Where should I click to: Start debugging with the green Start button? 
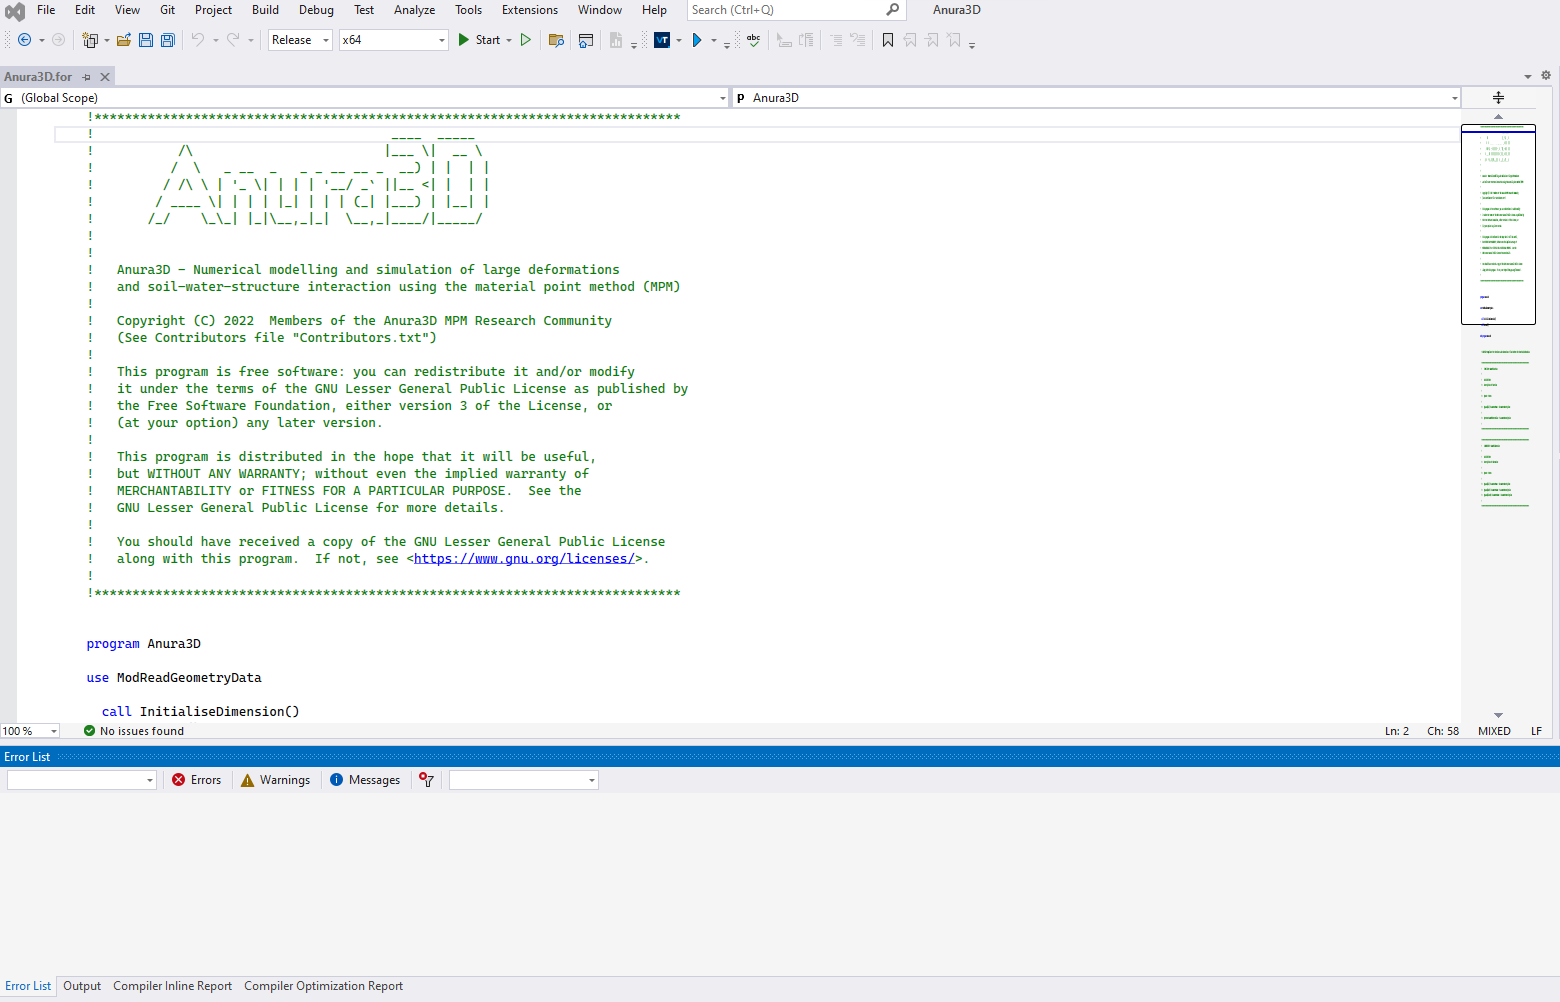pos(479,40)
